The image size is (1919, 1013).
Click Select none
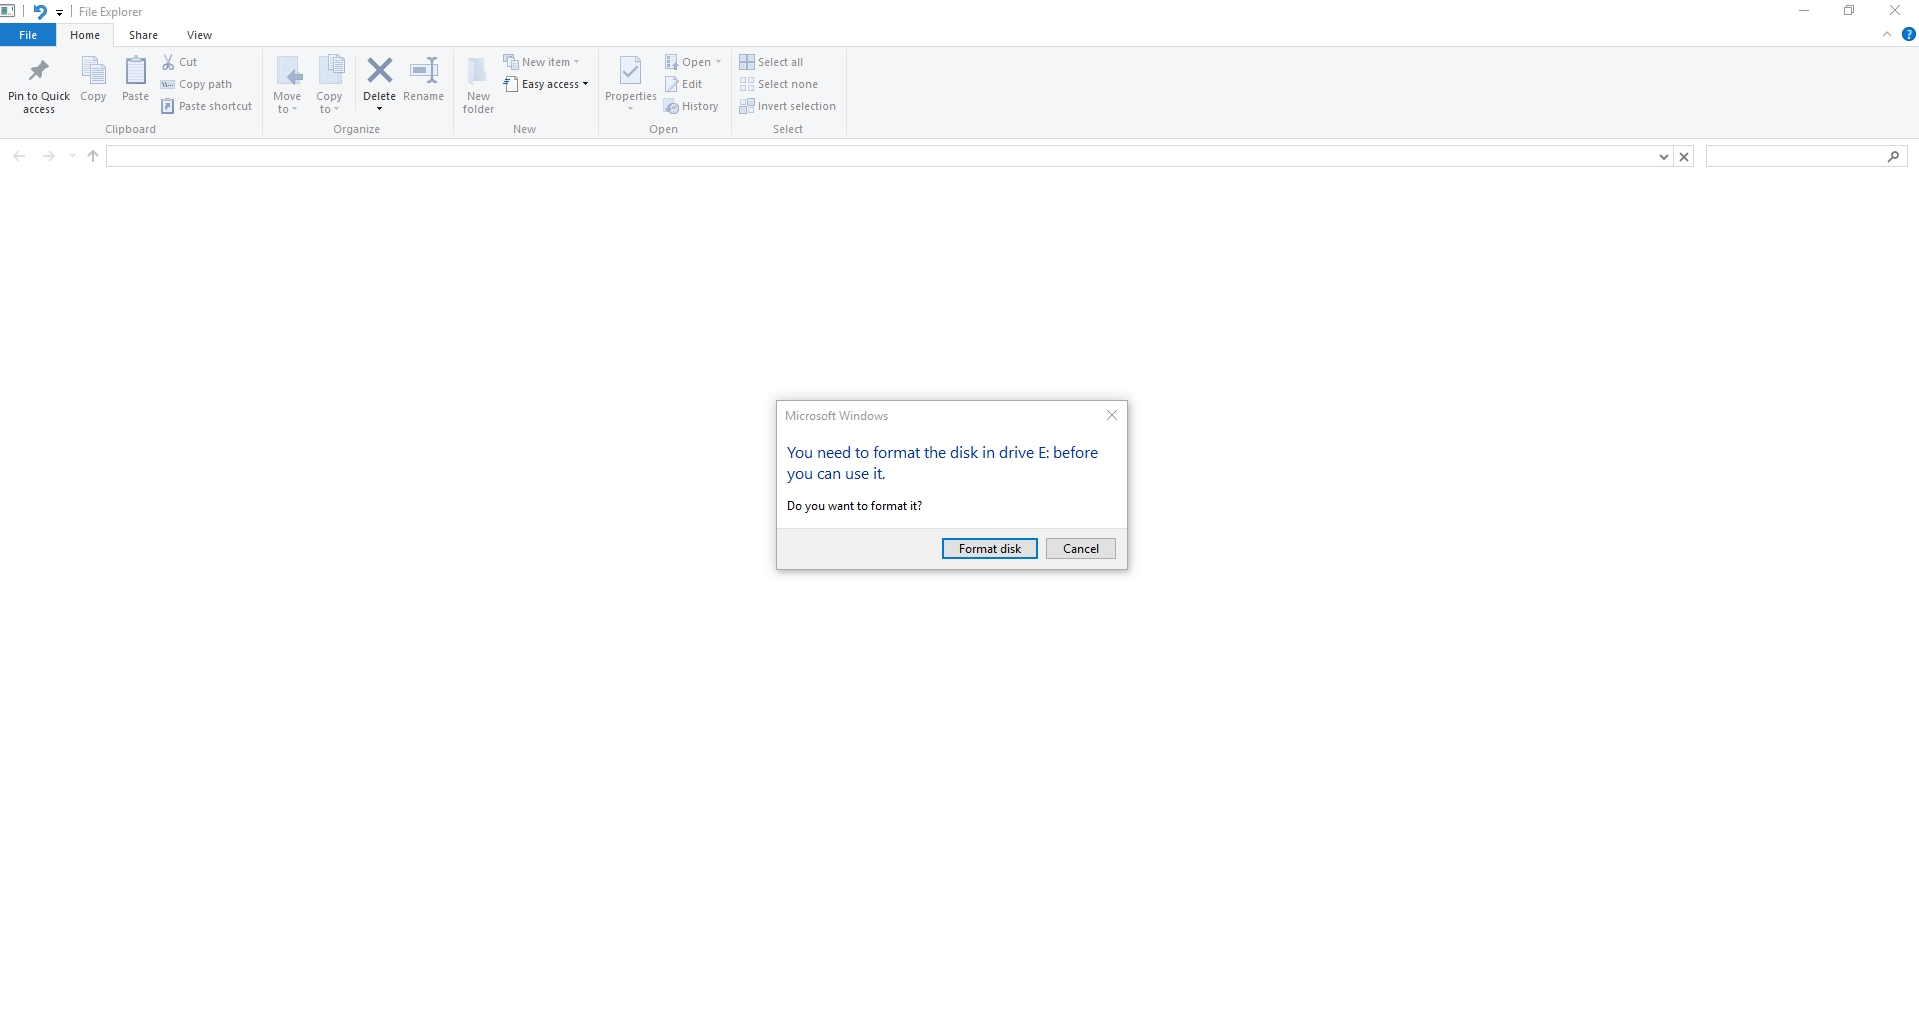778,84
